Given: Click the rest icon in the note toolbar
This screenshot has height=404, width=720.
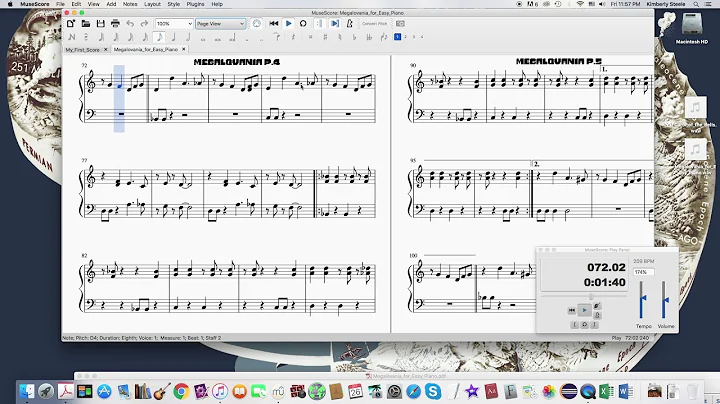Looking at the screenshot, I should pyautogui.click(x=293, y=37).
